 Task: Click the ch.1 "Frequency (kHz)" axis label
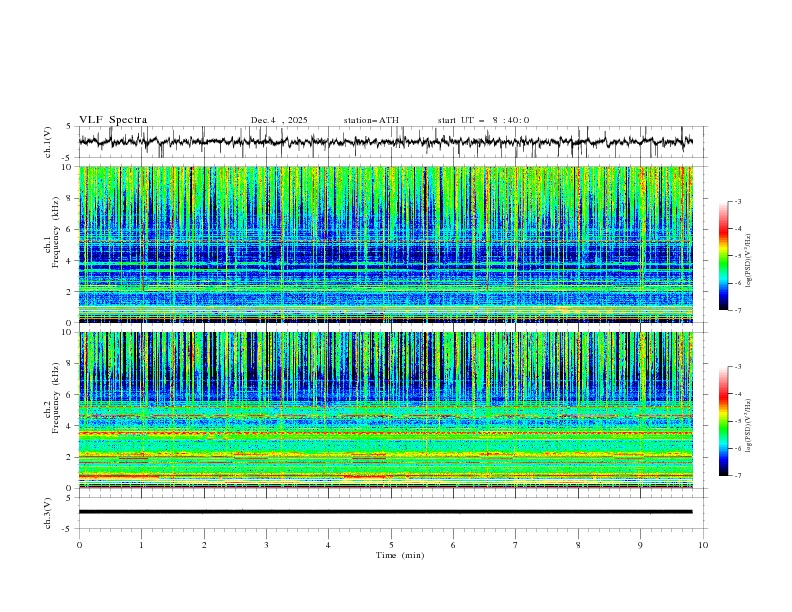click(56, 231)
